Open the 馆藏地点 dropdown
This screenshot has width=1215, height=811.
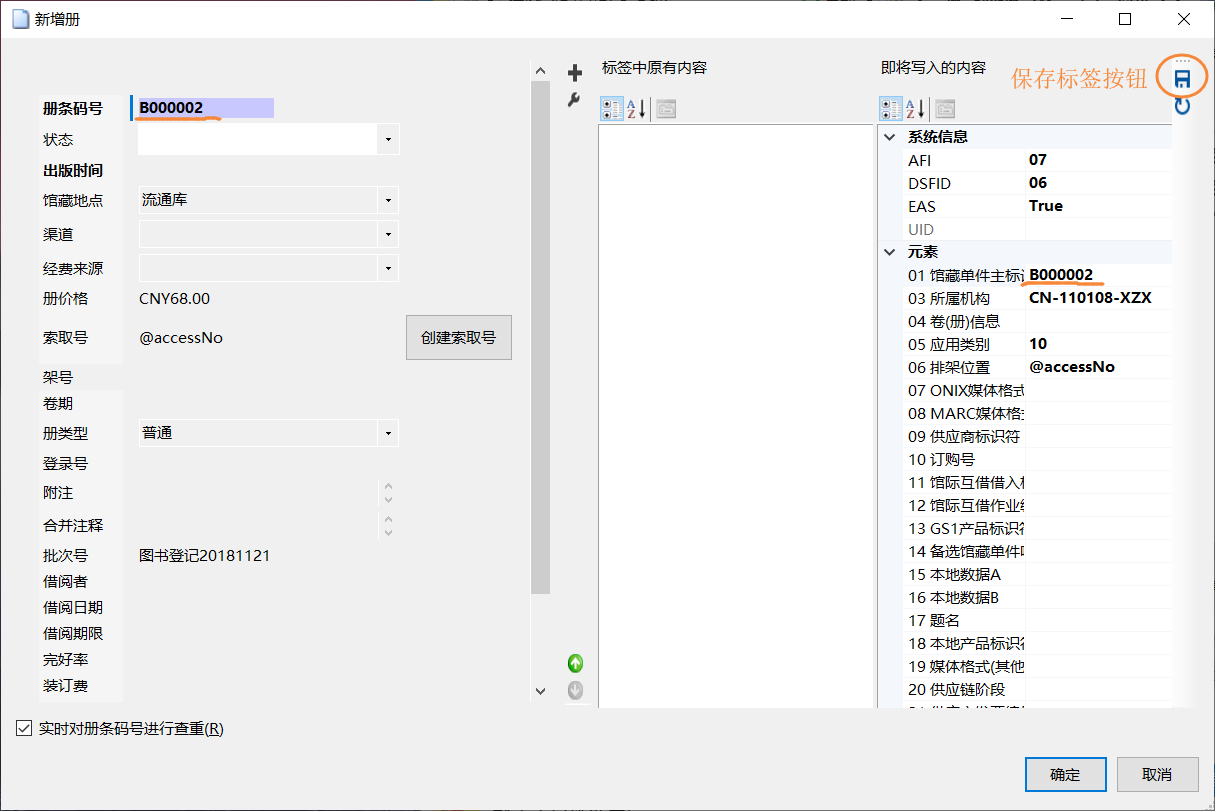(388, 200)
